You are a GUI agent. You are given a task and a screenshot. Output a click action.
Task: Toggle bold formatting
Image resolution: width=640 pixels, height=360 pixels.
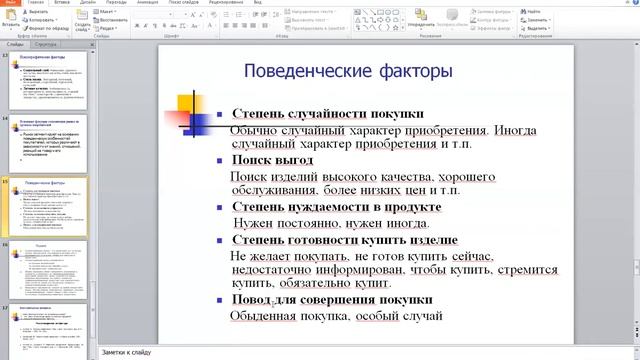[137, 26]
